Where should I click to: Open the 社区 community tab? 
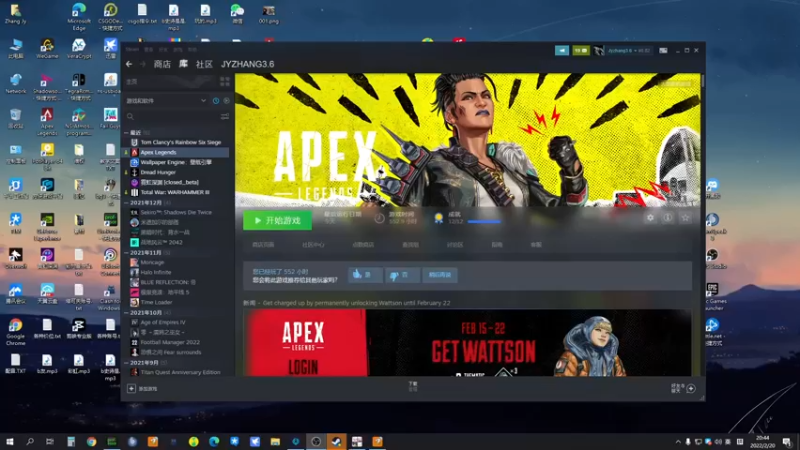(204, 64)
